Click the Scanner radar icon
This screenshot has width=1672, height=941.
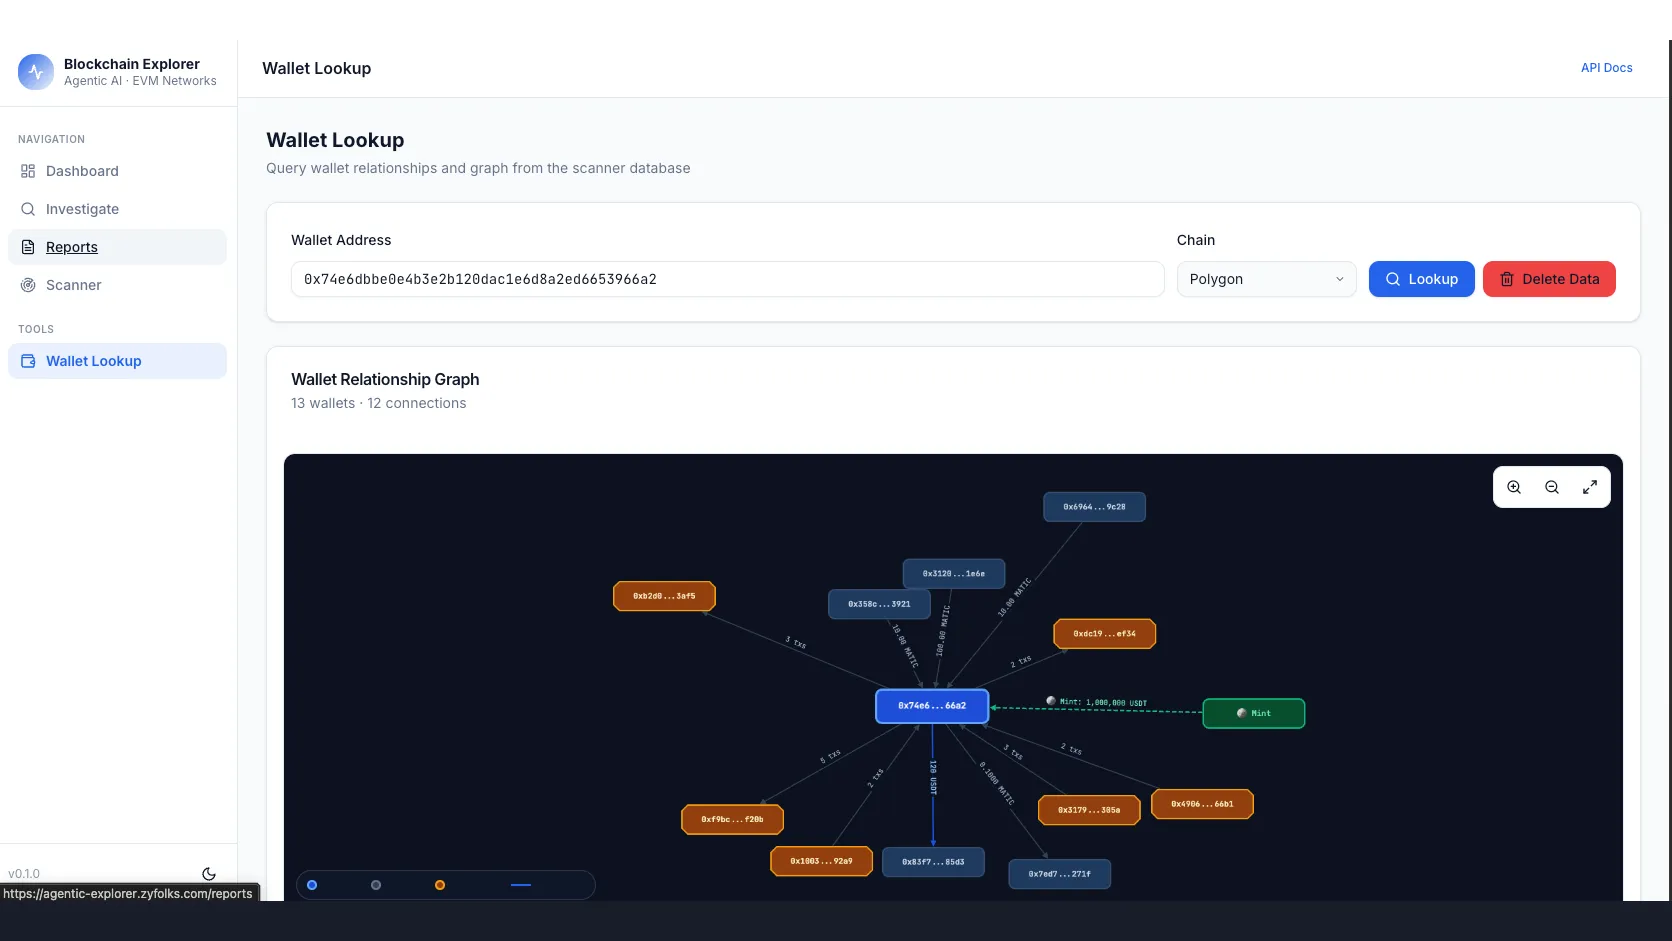28,285
